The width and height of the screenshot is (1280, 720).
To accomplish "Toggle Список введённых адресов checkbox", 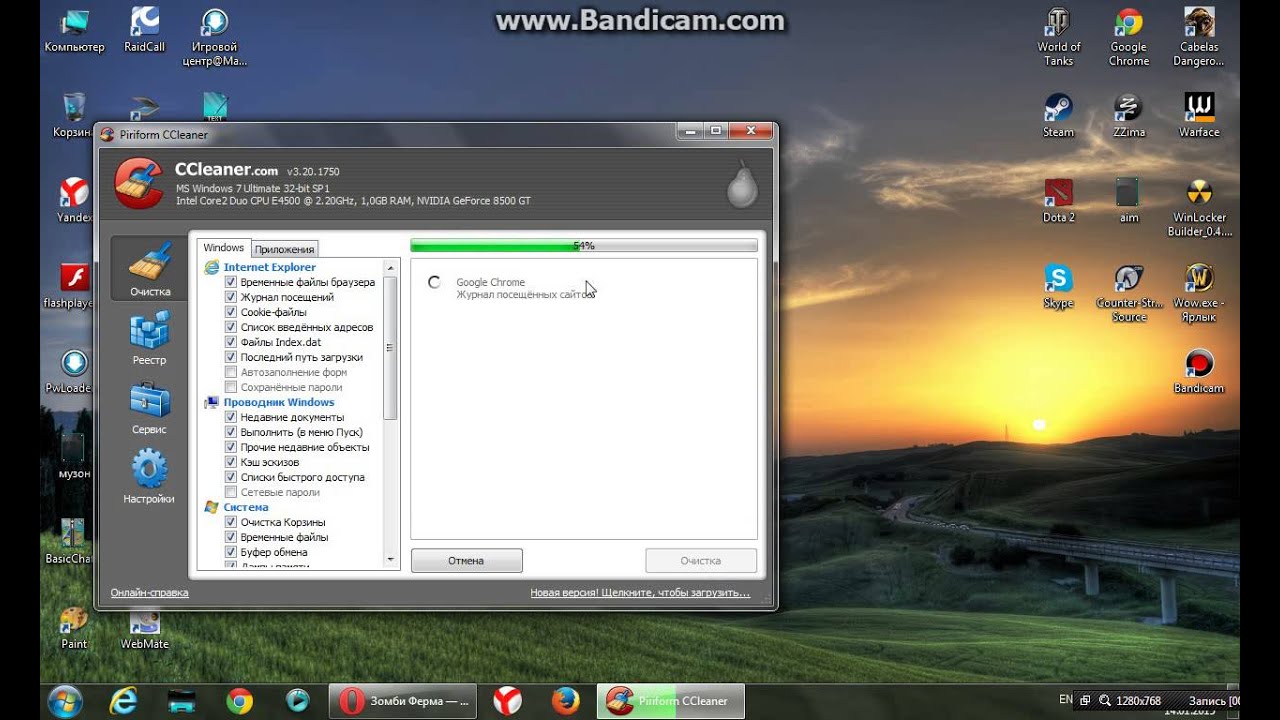I will (x=231, y=327).
